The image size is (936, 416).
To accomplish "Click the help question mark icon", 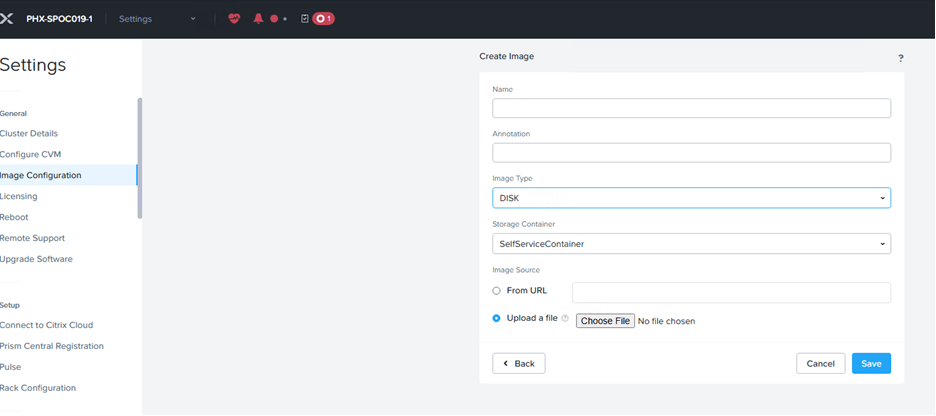I will 900,59.
